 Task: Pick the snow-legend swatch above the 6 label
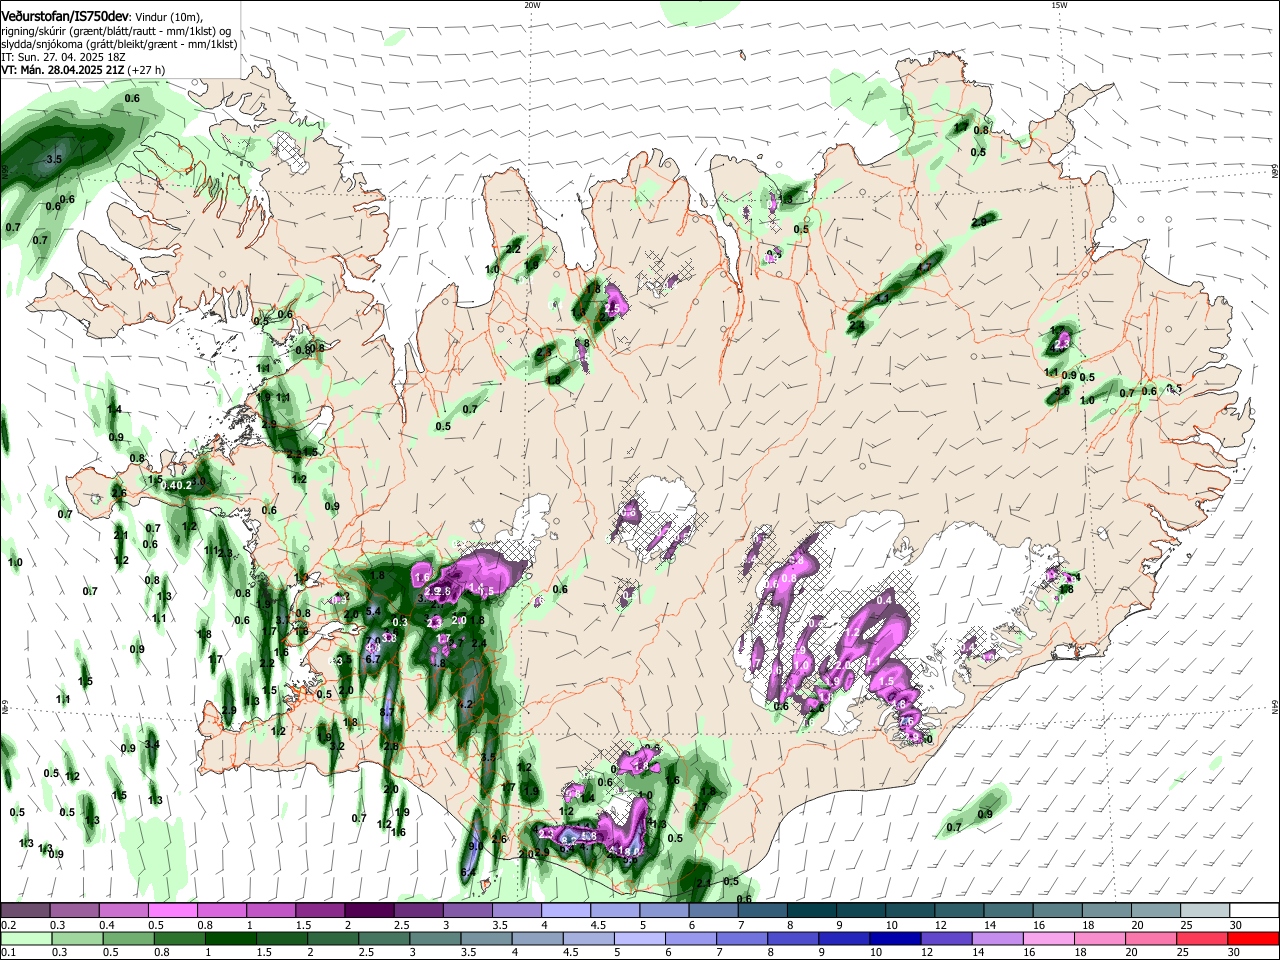(x=712, y=911)
